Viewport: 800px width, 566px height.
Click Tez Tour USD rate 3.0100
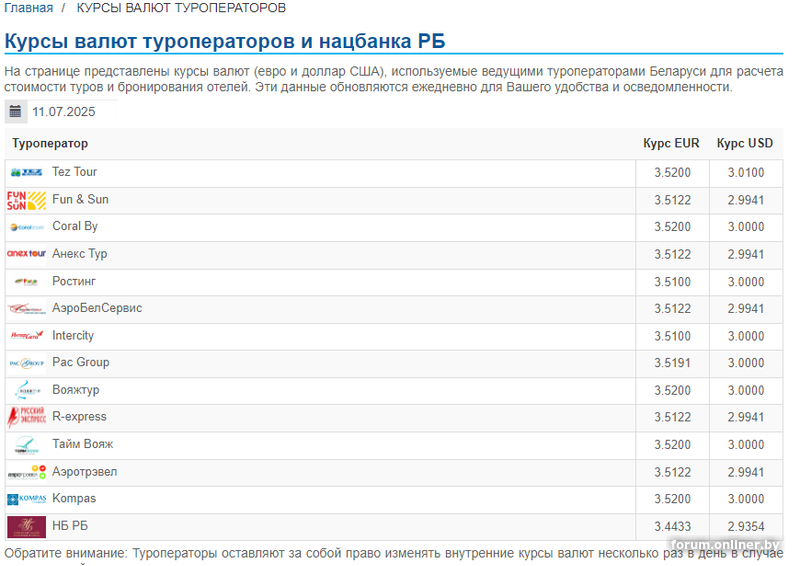[x=746, y=173]
